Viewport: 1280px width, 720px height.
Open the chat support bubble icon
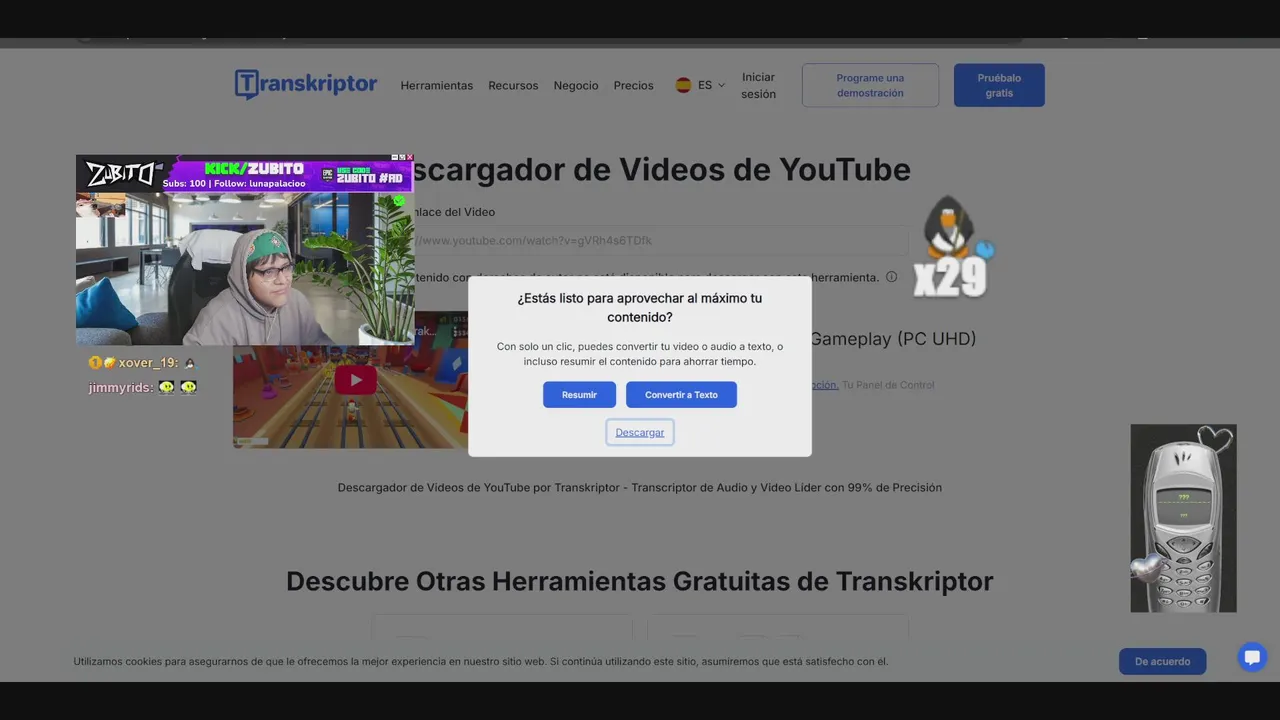pos(1252,657)
